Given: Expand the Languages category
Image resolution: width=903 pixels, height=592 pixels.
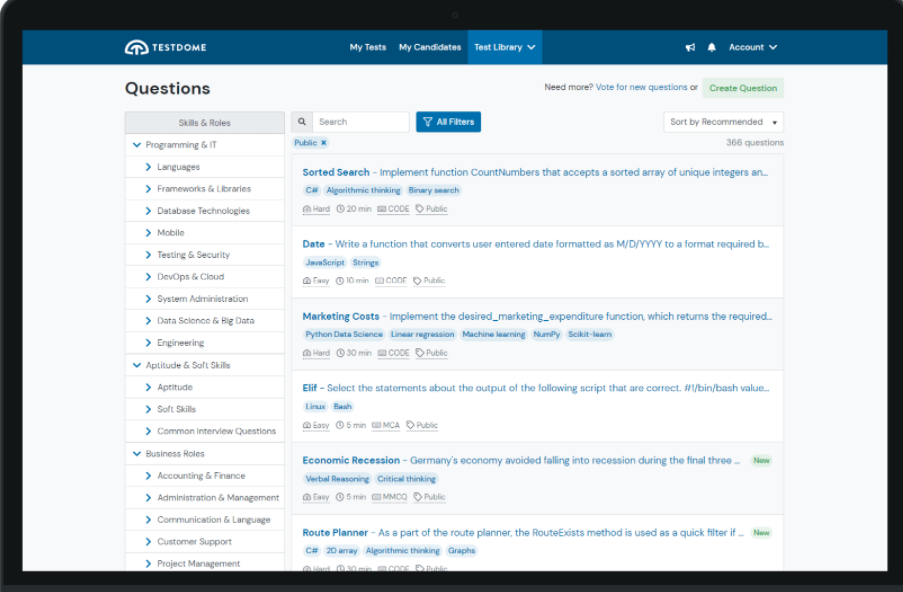Looking at the screenshot, I should (148, 167).
